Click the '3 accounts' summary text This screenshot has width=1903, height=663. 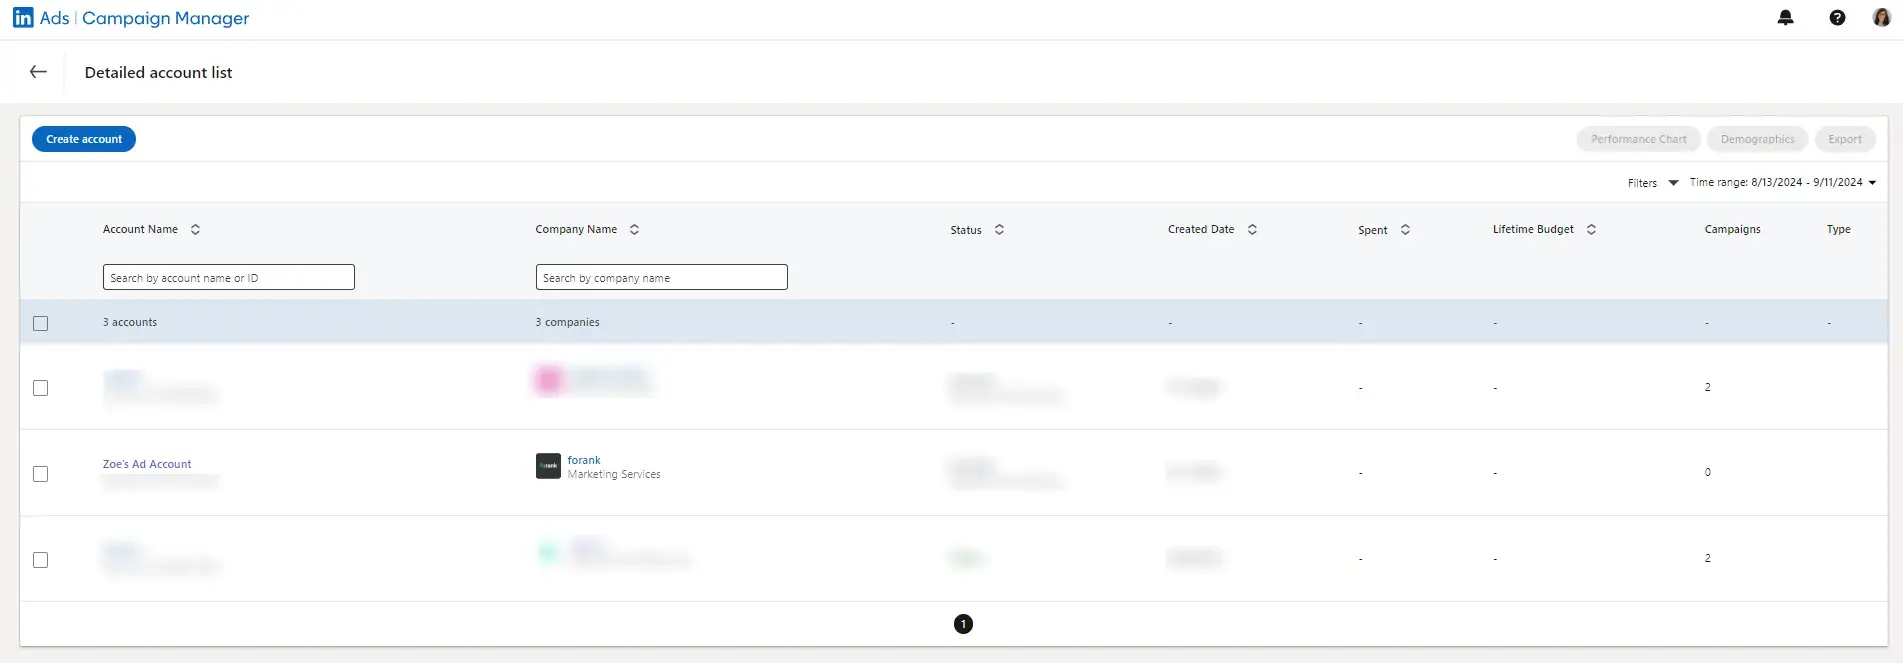130,322
